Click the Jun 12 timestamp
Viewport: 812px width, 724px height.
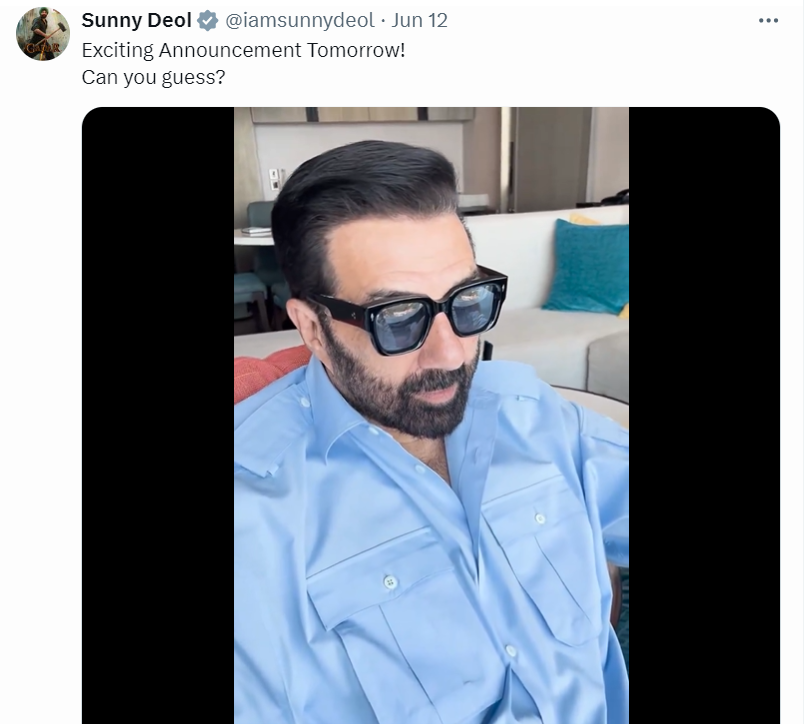click(x=420, y=21)
